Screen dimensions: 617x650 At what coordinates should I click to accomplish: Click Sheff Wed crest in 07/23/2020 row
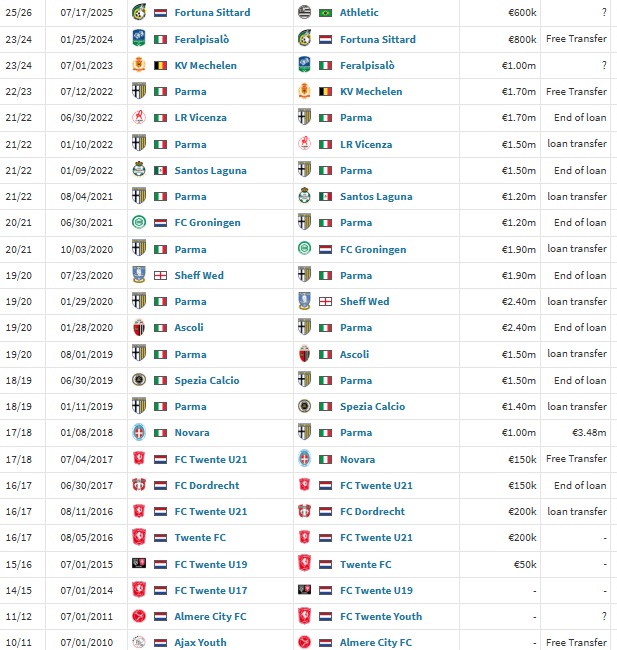point(138,275)
